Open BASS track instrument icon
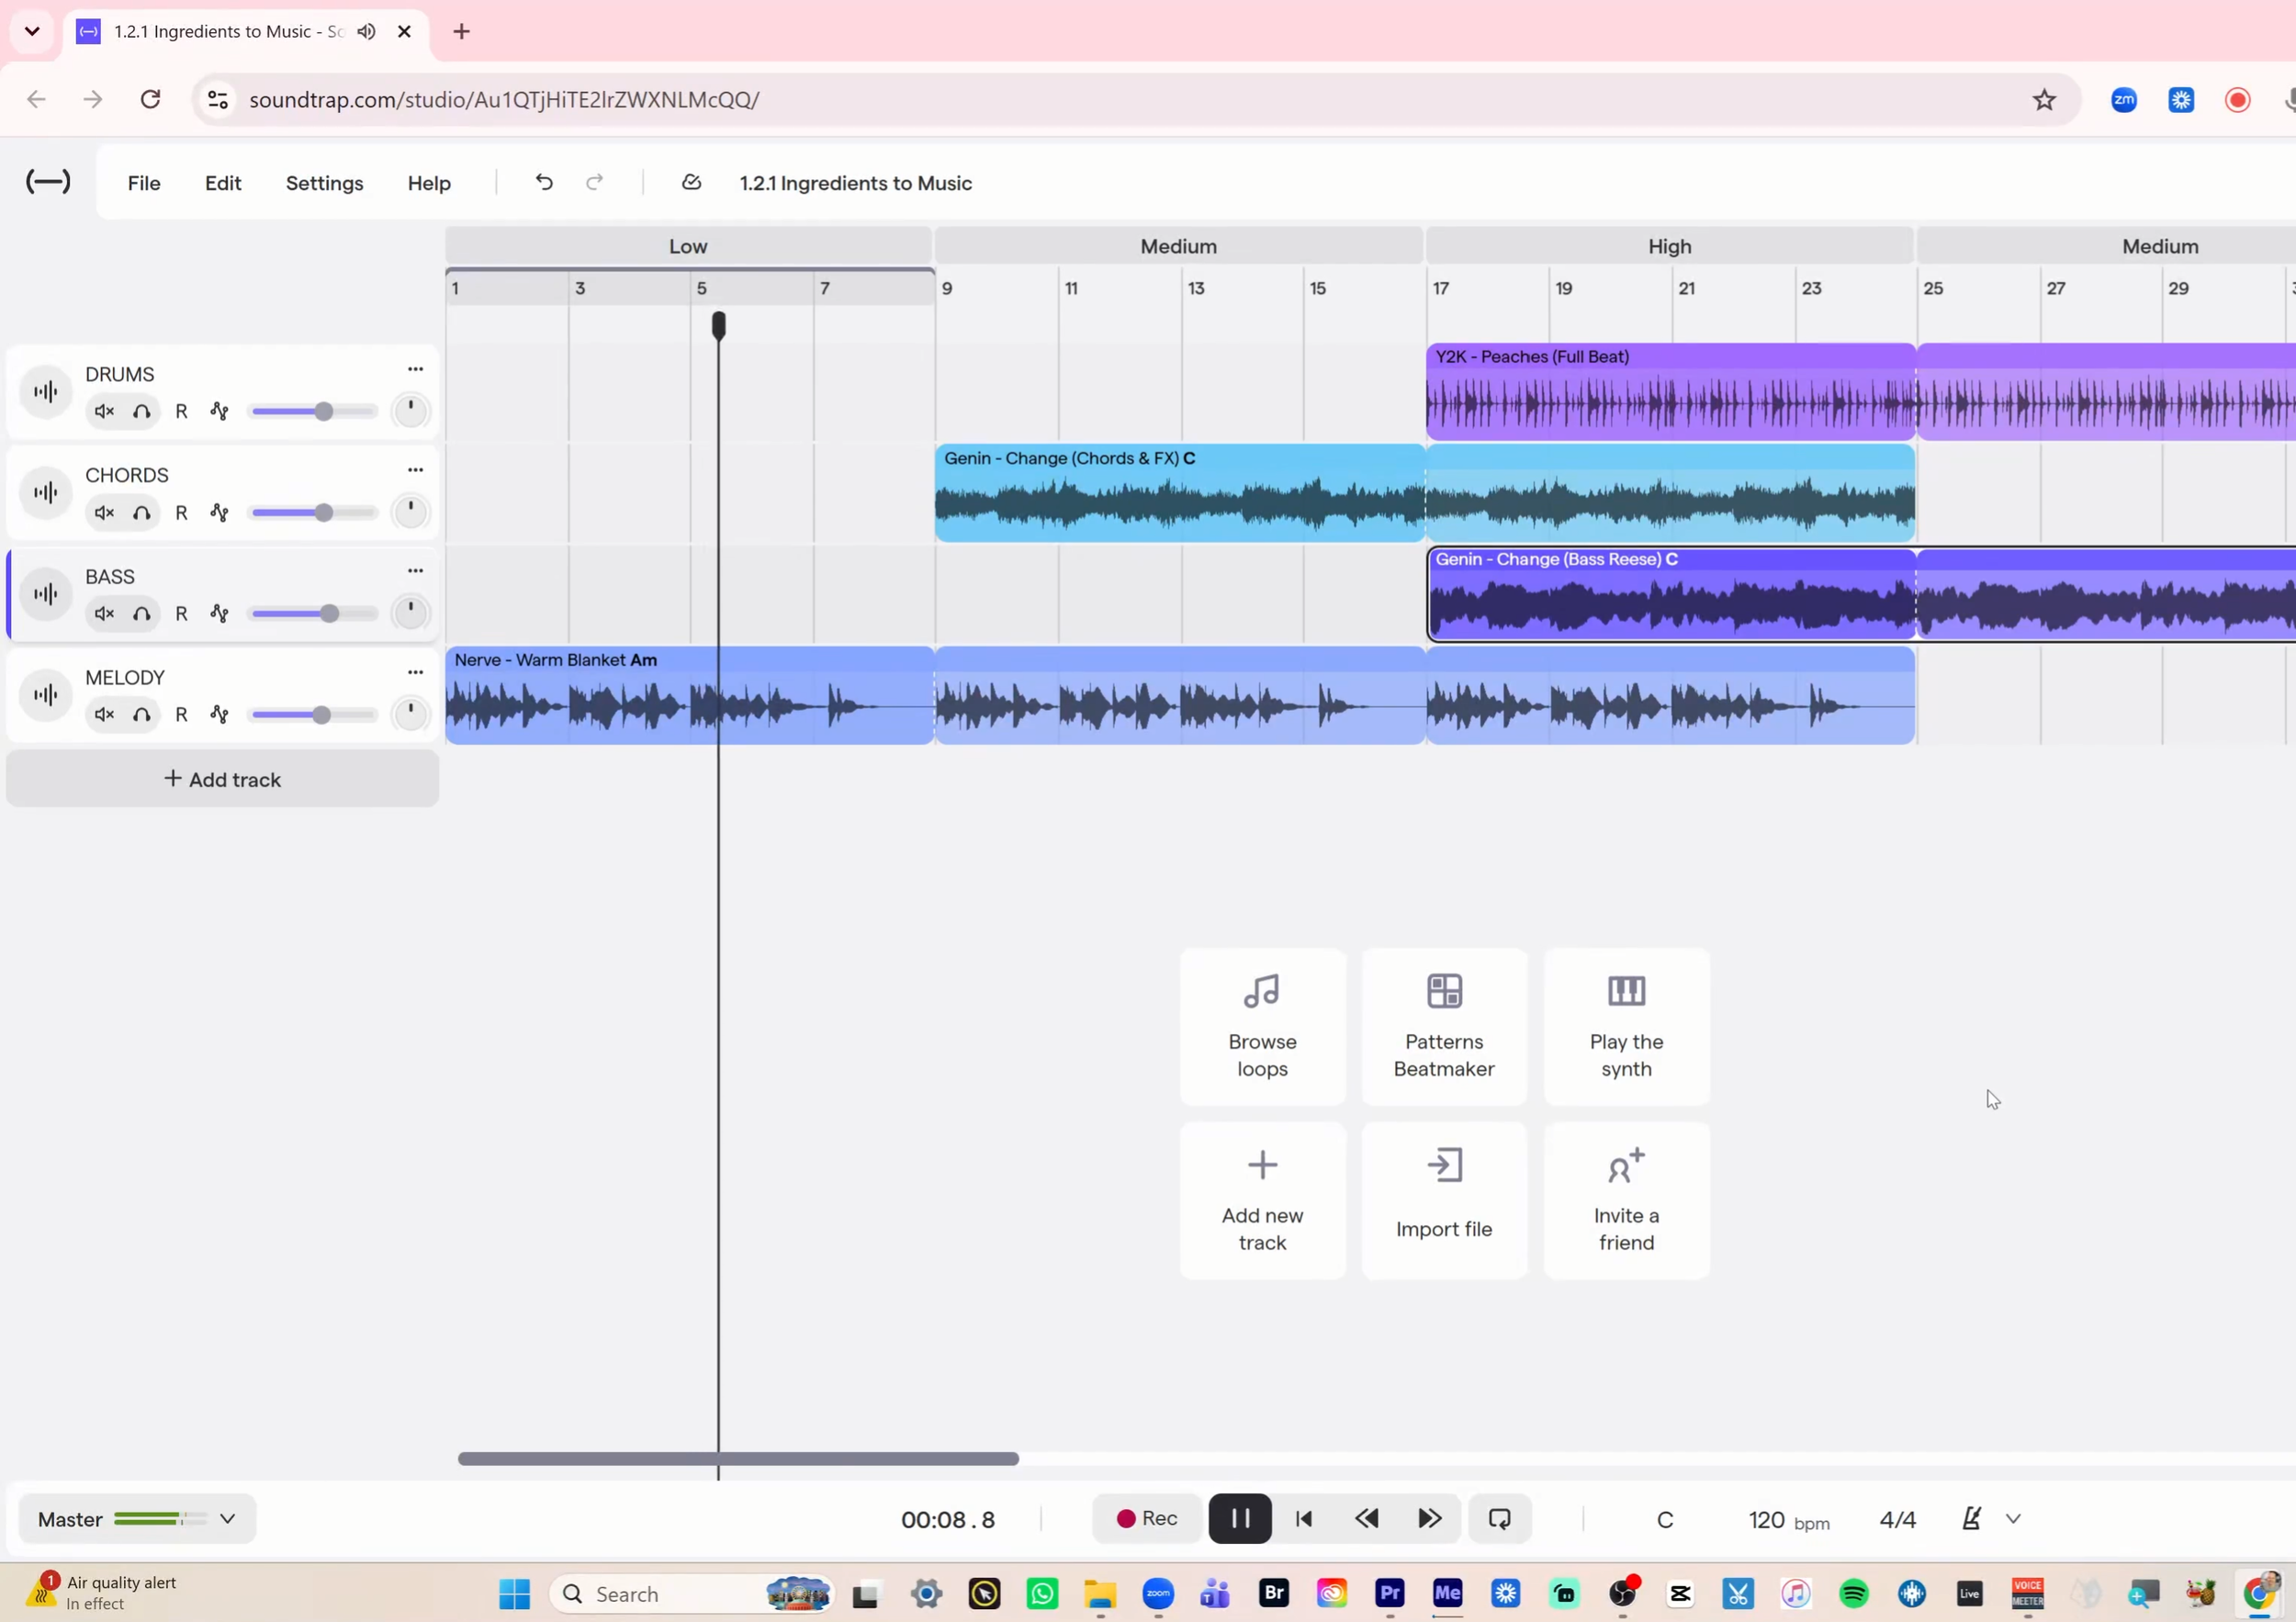The width and height of the screenshot is (2296, 1622). 46,594
